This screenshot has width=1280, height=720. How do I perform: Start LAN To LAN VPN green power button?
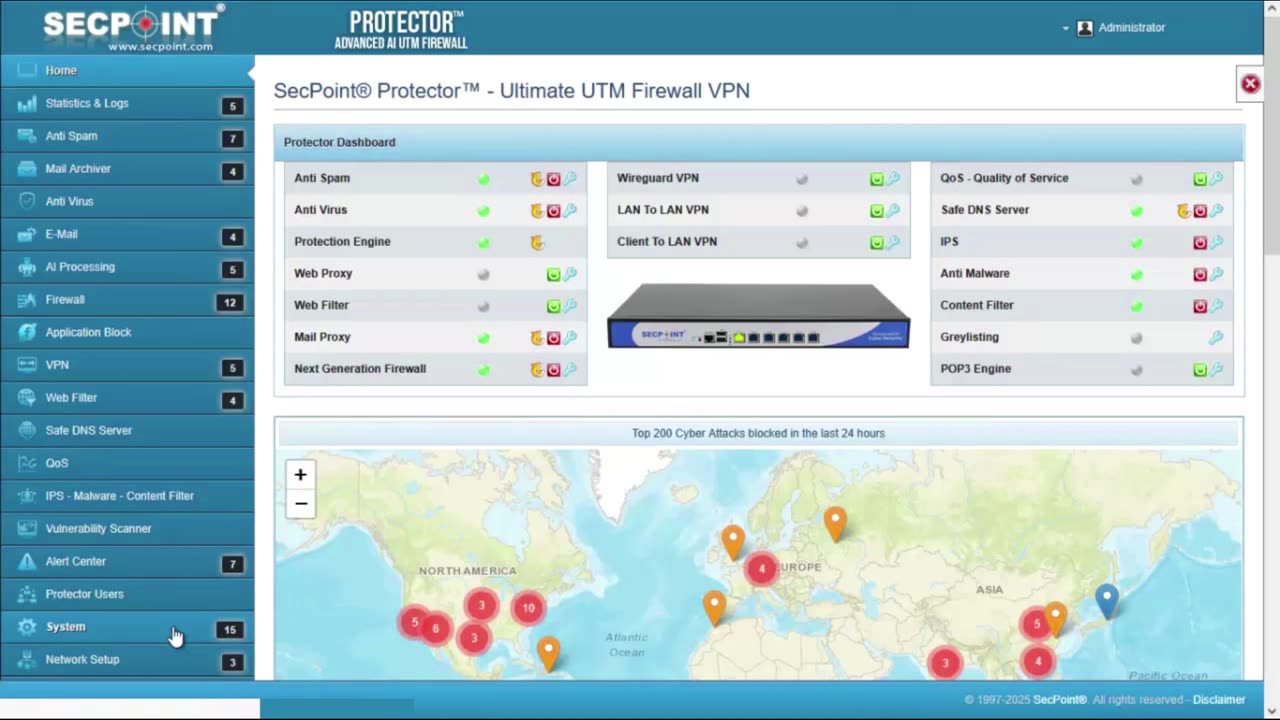(x=877, y=211)
